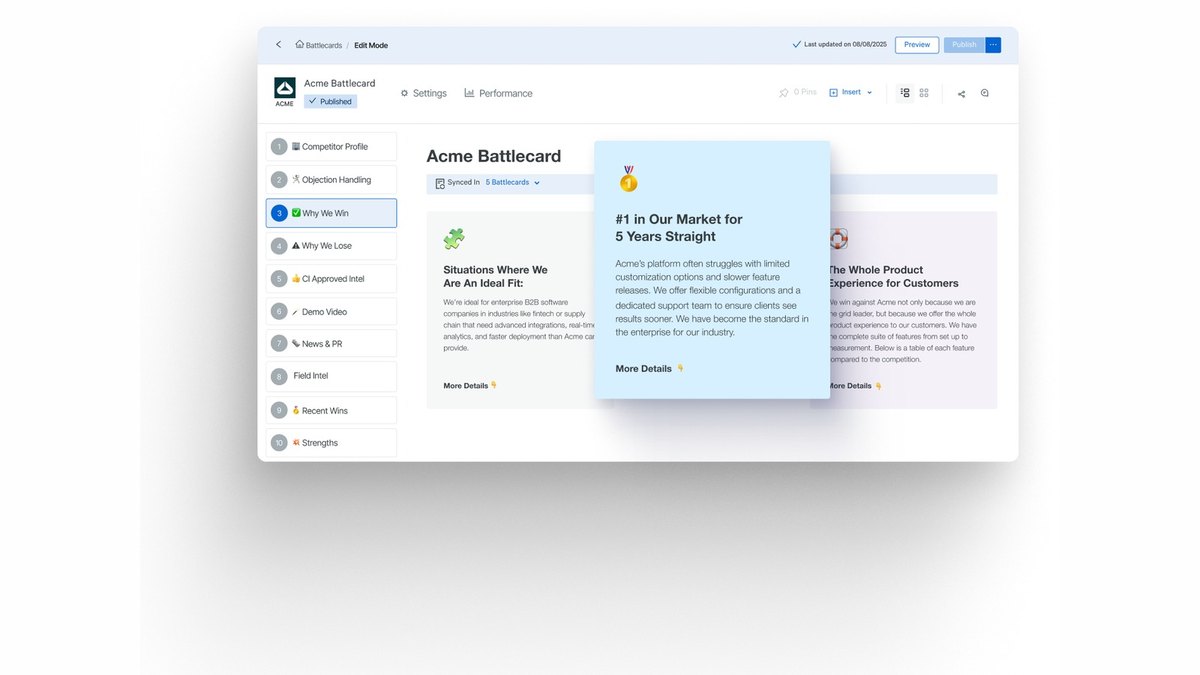Click the Last updated on 08/08/2025 status
Screen dimensions: 1200x675
pos(839,45)
